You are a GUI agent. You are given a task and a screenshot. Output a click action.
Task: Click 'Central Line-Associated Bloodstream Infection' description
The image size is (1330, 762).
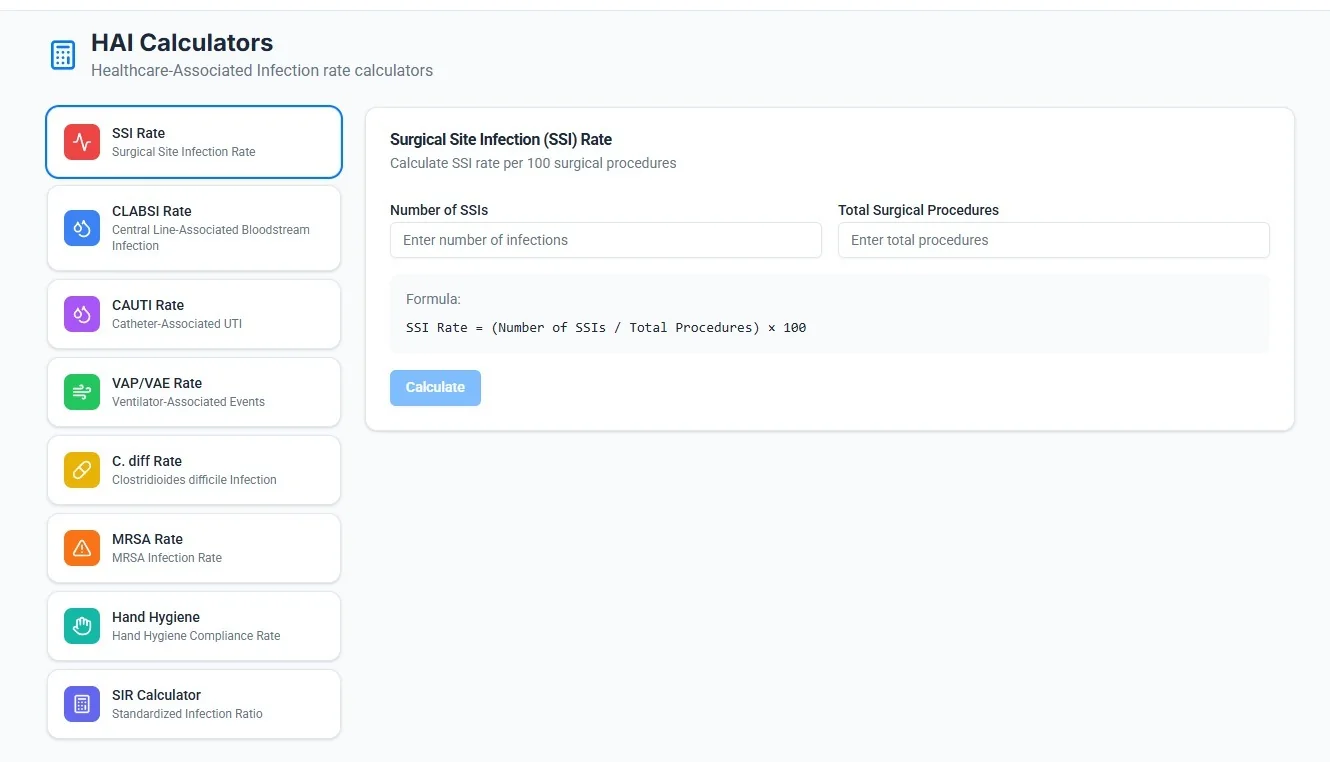pyautogui.click(x=211, y=238)
